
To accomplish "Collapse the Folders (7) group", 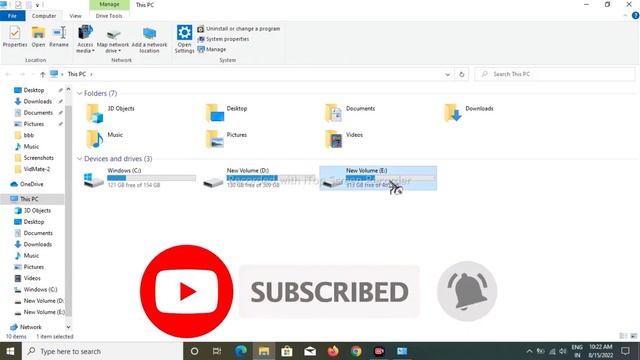I will click(x=79, y=93).
